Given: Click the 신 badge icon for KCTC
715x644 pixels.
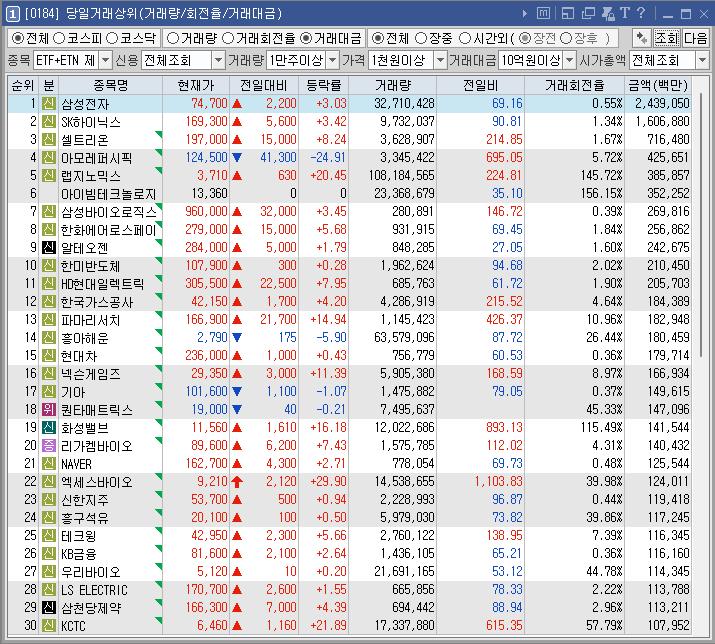Looking at the screenshot, I should coord(49,625).
